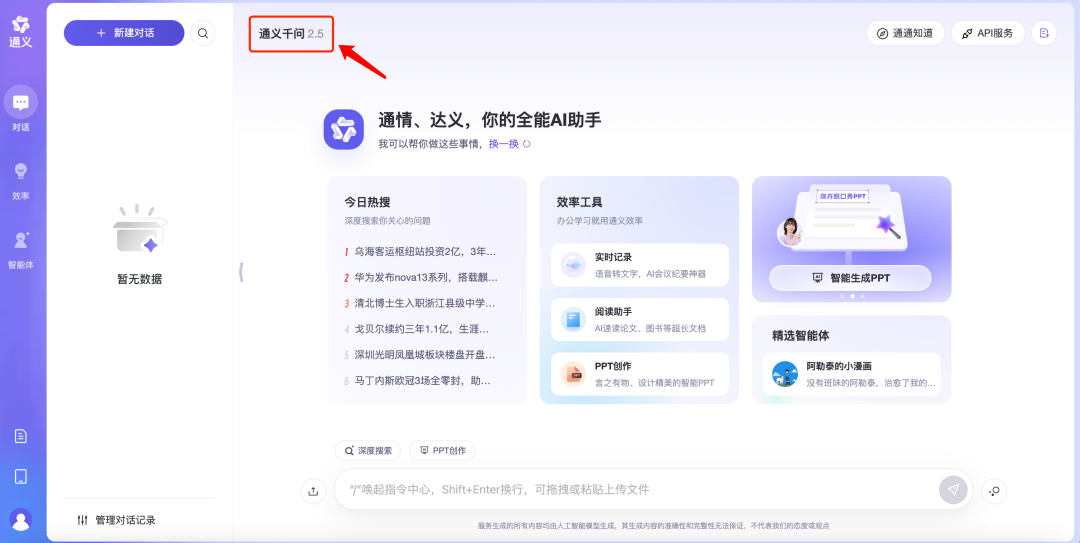
Task: Click the 今日热搜 heading
Action: point(367,203)
